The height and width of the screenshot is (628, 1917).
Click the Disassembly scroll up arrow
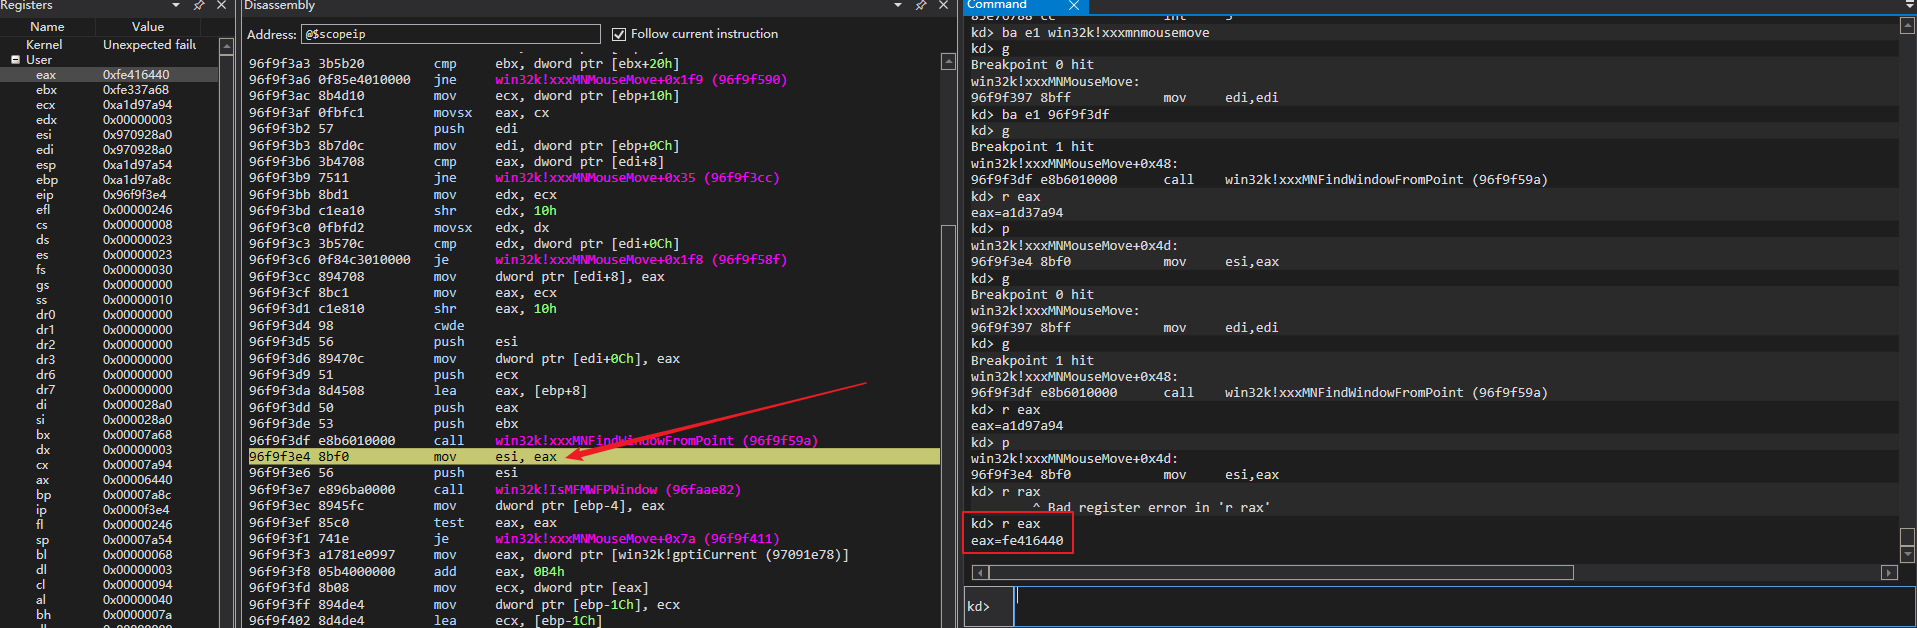(x=948, y=62)
